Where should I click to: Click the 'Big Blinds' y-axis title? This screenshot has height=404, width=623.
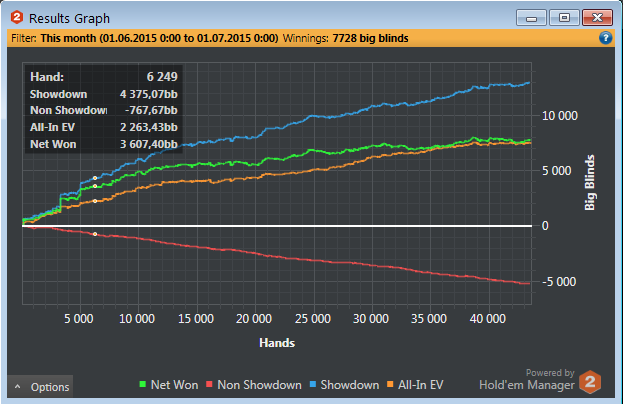tap(590, 182)
